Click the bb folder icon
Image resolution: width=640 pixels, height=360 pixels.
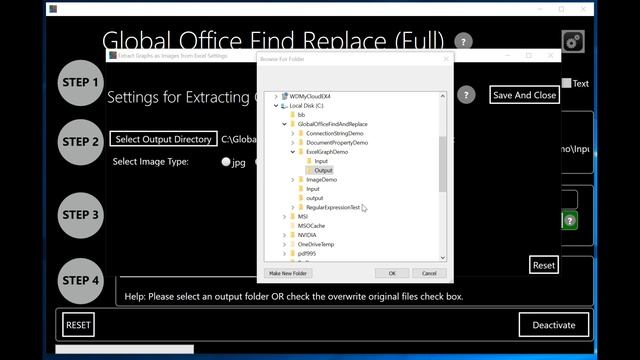click(293, 115)
